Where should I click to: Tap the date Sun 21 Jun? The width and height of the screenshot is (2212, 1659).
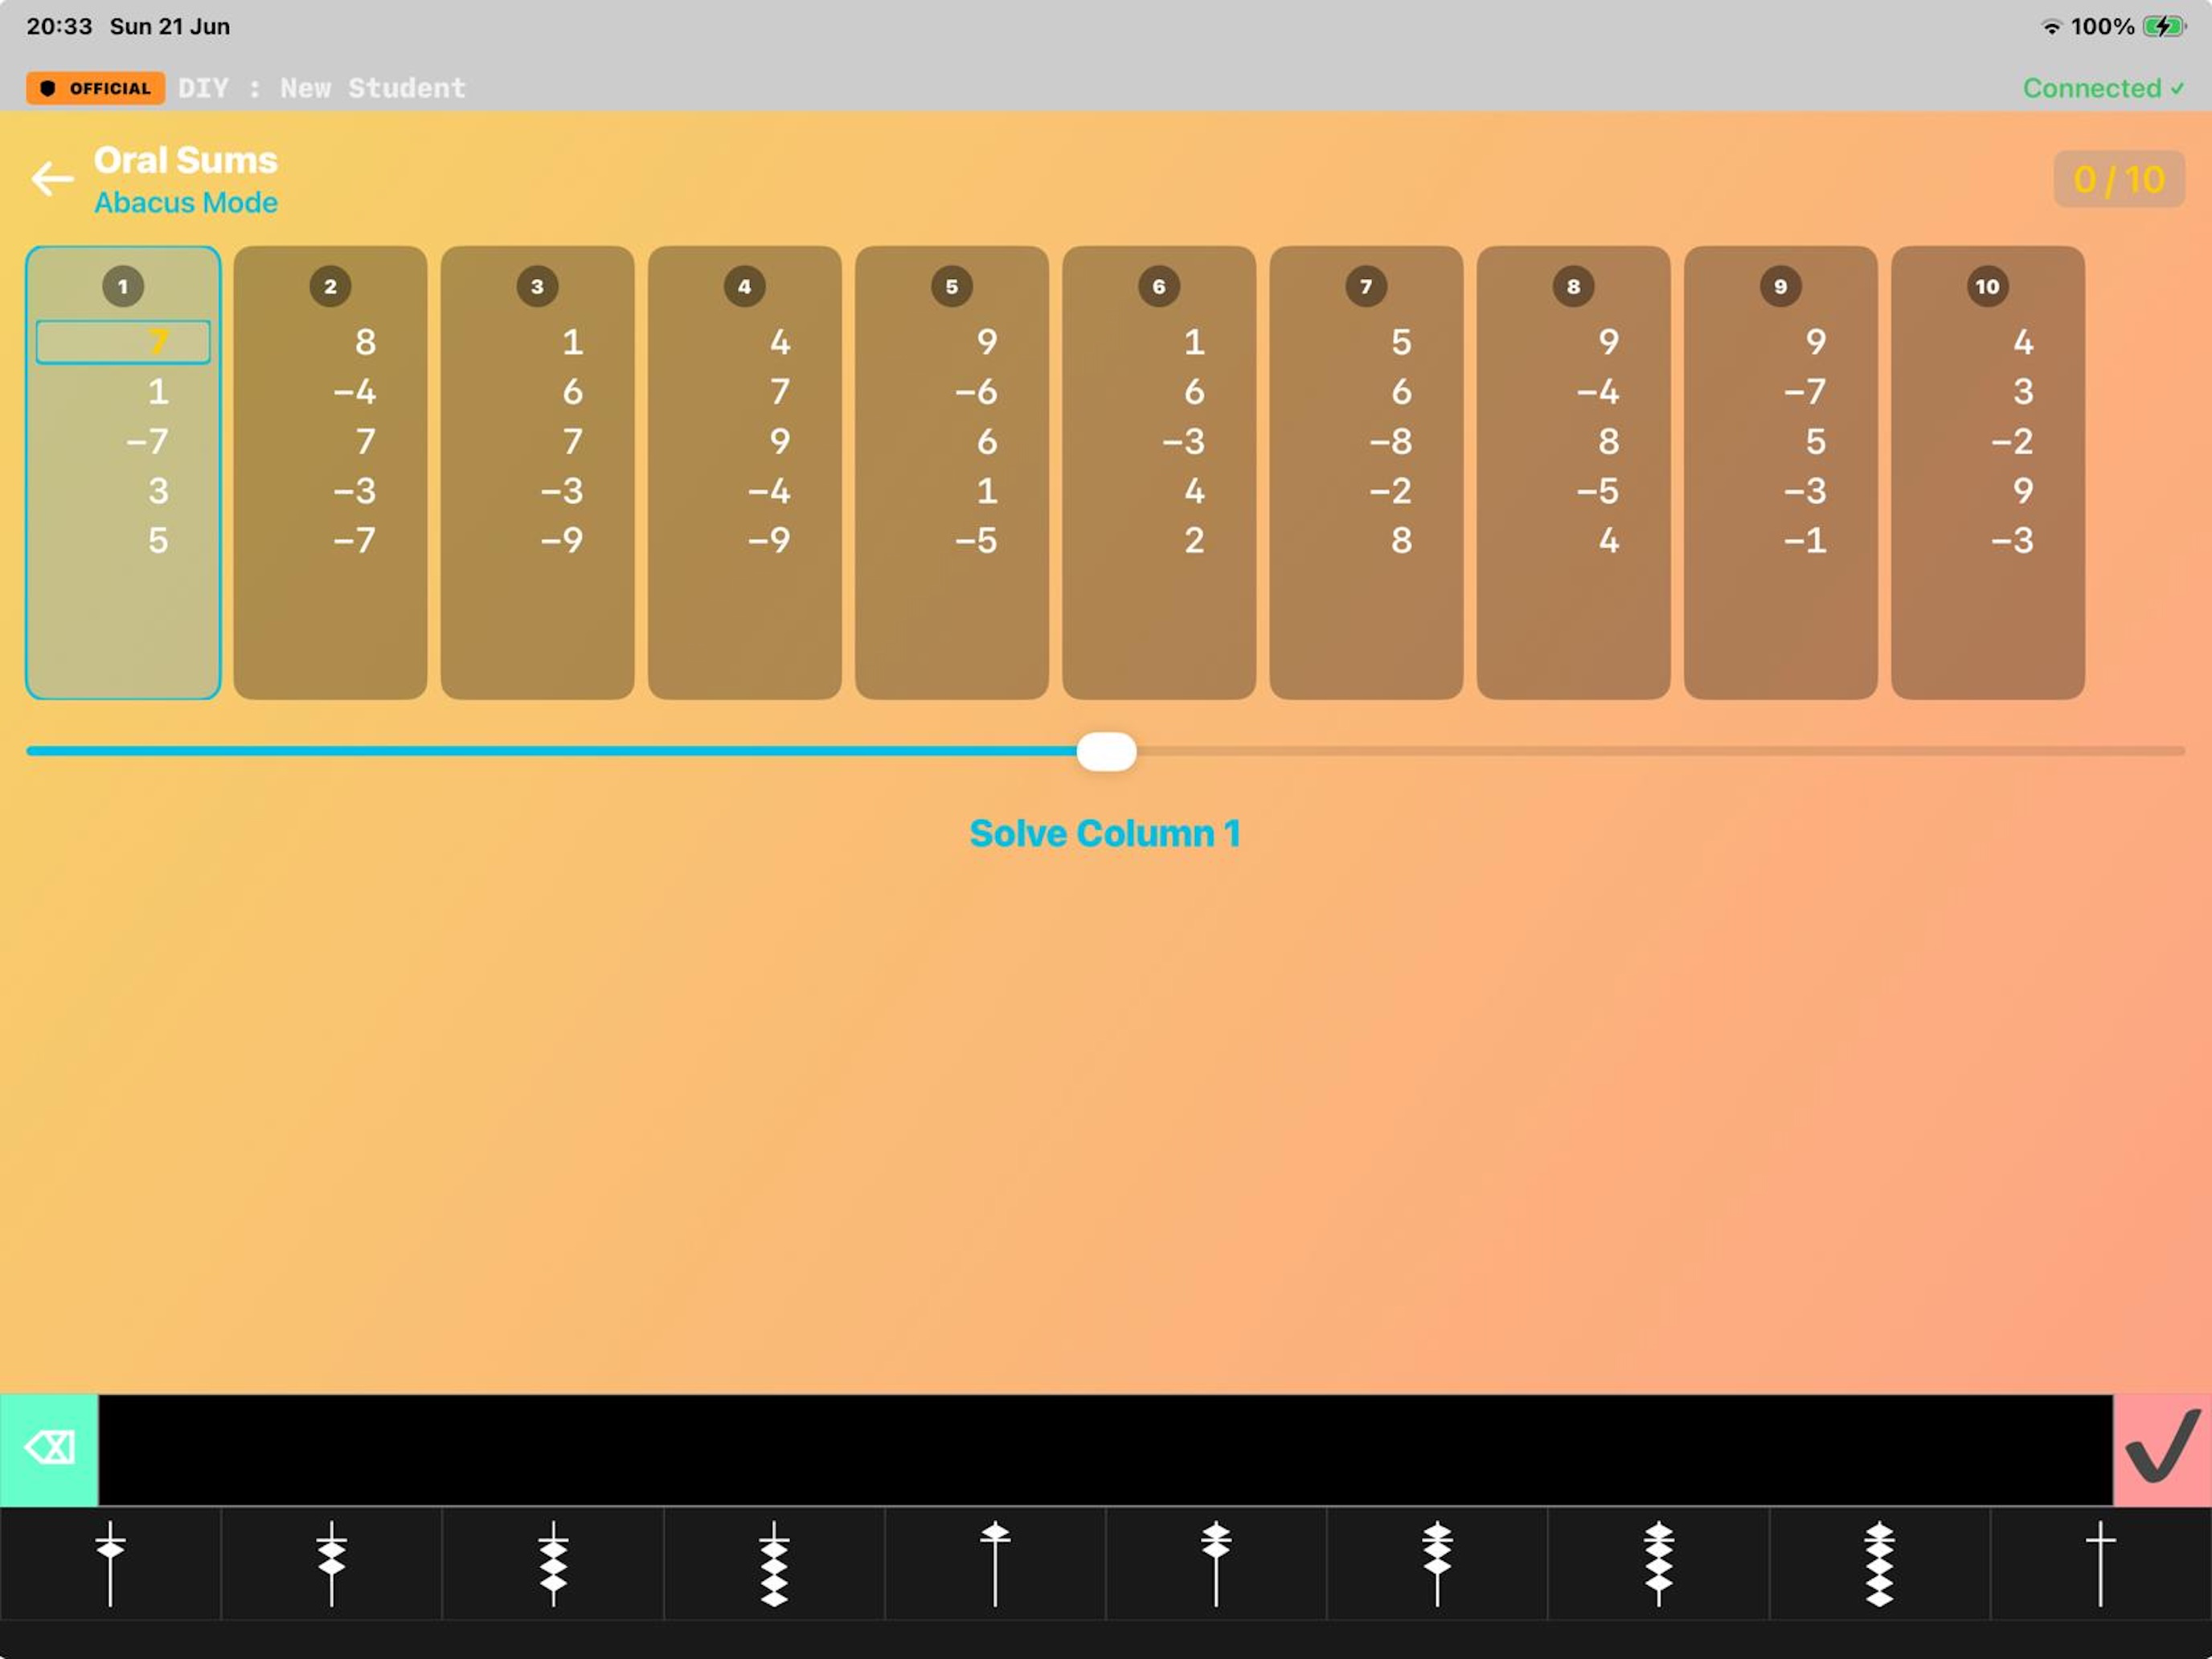click(170, 26)
